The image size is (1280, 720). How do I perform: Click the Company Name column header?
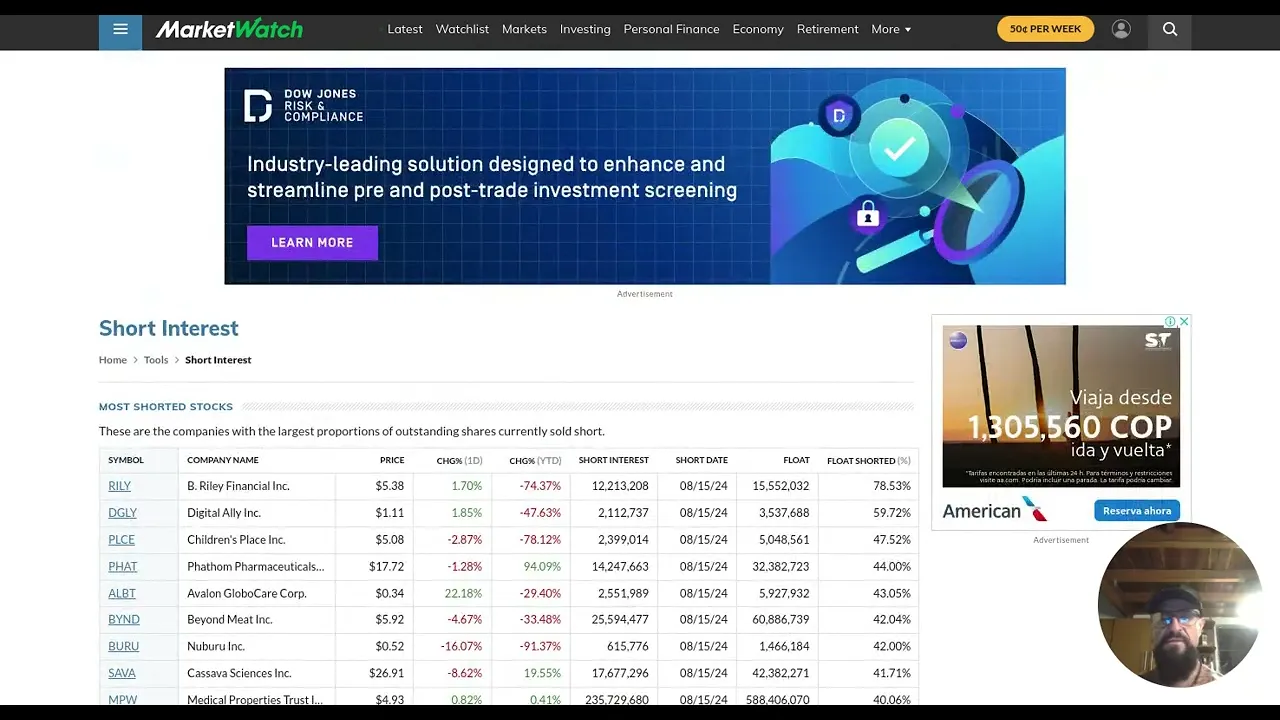[x=223, y=460]
